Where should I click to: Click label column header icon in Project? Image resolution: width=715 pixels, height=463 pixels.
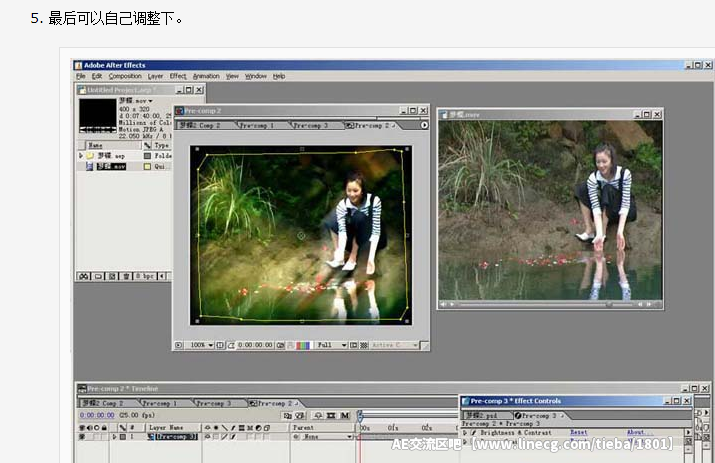pyautogui.click(x=147, y=146)
